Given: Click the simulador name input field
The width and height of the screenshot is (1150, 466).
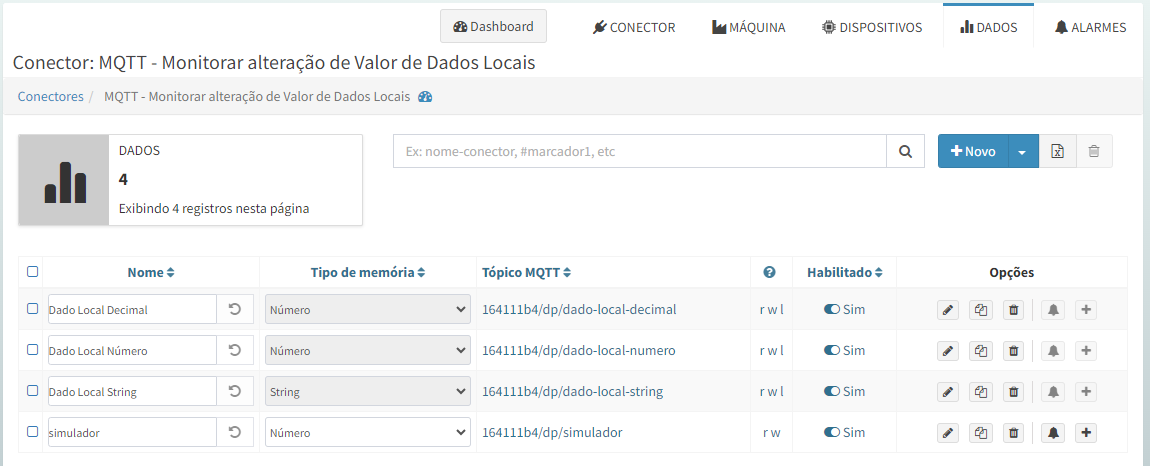Looking at the screenshot, I should pyautogui.click(x=132, y=433).
